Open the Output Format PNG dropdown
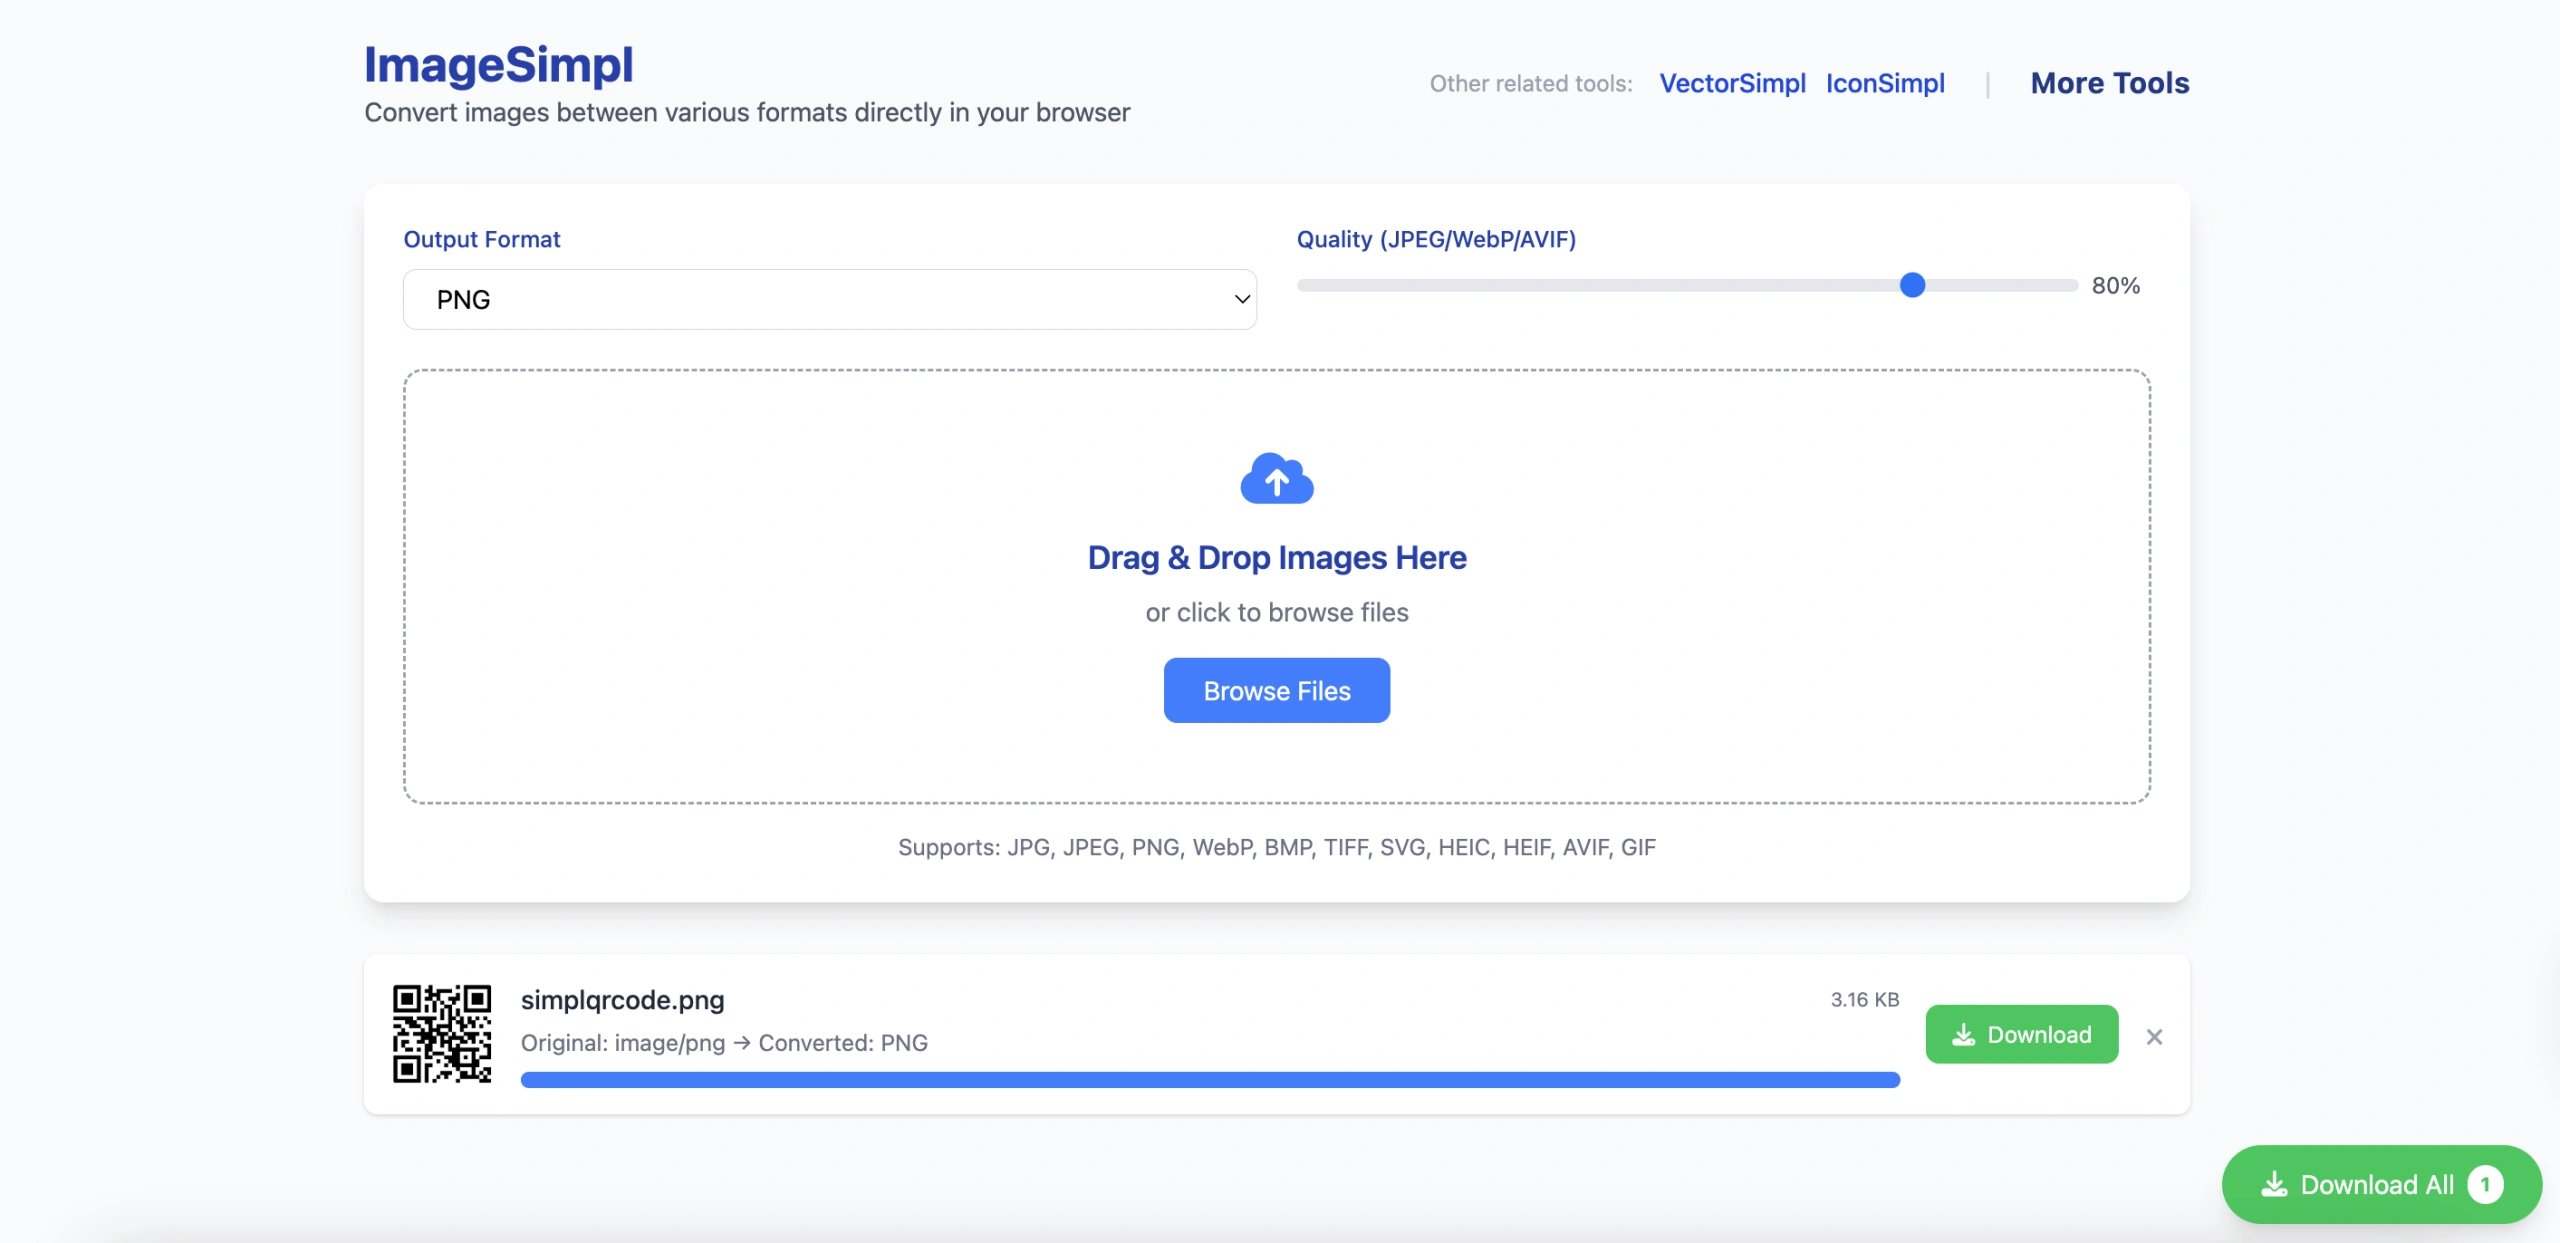The height and width of the screenshot is (1243, 2560). [x=828, y=299]
